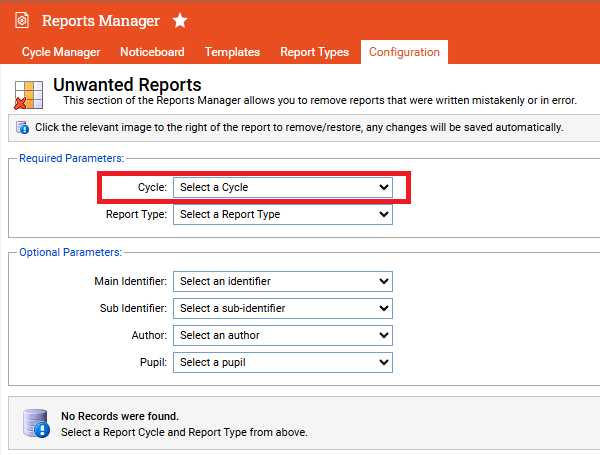The image size is (600, 455).
Task: Expand the Sub Identifier dropdown
Action: tap(283, 308)
